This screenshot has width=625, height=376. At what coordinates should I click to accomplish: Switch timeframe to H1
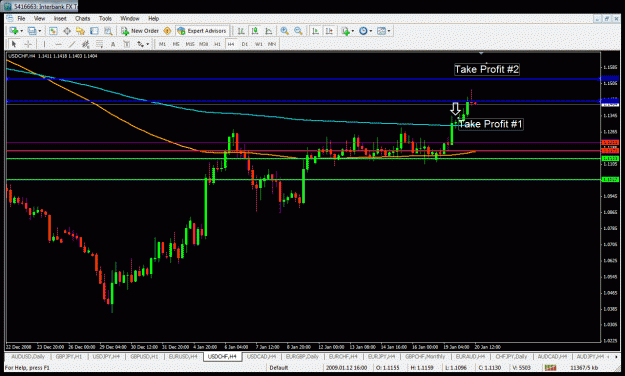[x=217, y=44]
